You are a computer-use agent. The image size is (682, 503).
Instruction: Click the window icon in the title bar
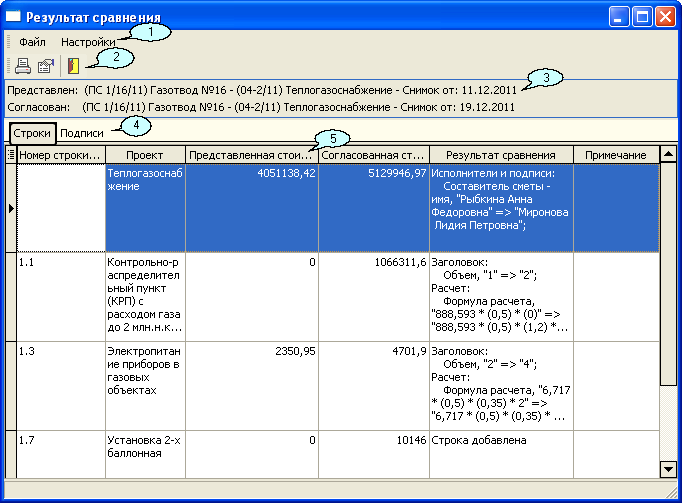14,16
